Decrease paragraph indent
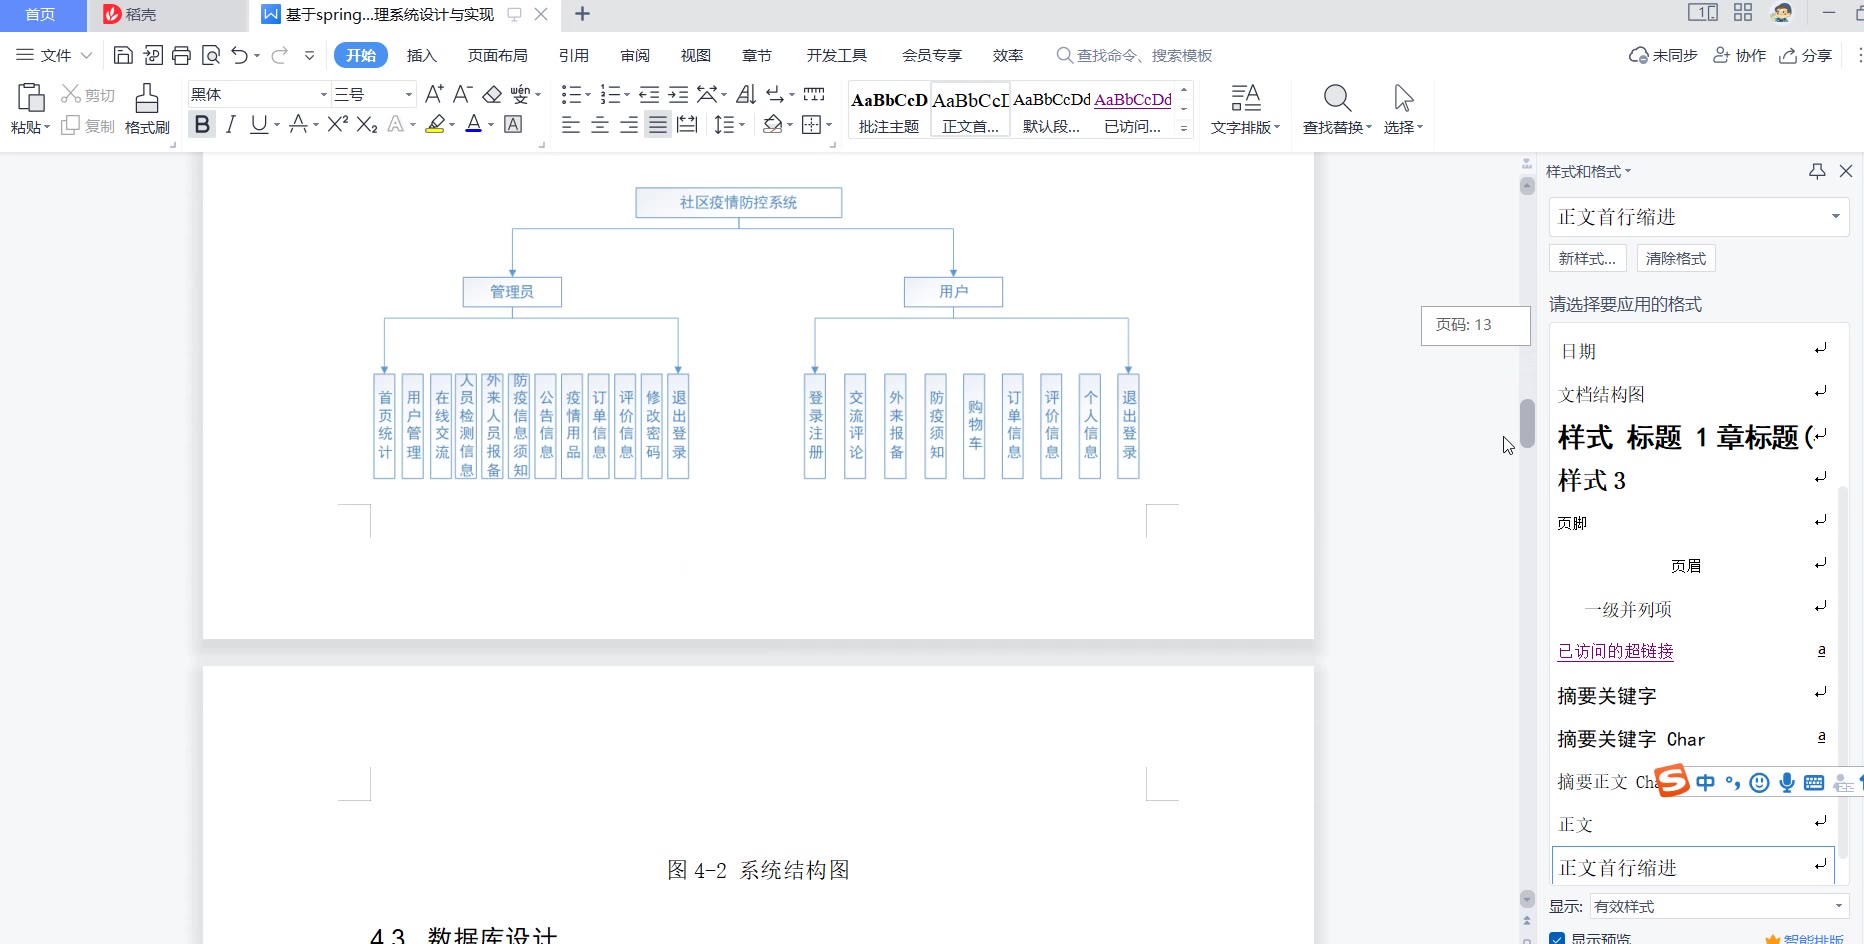Image resolution: width=1864 pixels, height=944 pixels. [649, 94]
